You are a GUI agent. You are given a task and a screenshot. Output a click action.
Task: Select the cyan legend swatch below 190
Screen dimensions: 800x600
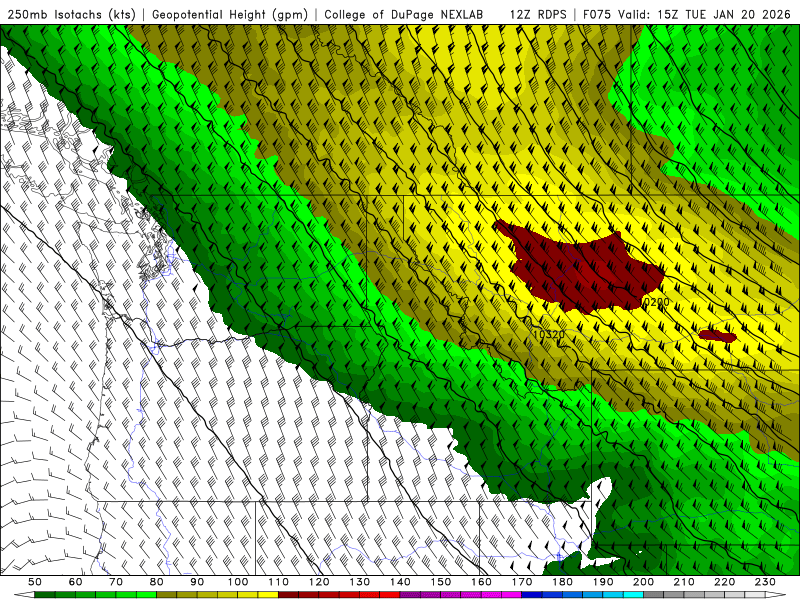613,595
